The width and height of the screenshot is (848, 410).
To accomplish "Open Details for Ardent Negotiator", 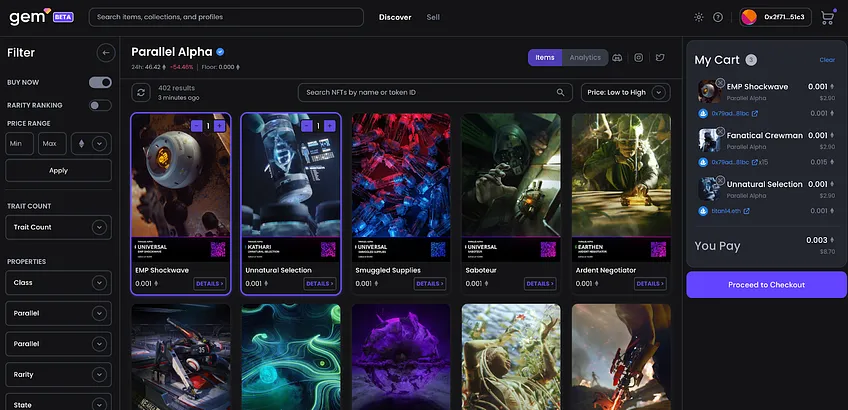I will [651, 283].
